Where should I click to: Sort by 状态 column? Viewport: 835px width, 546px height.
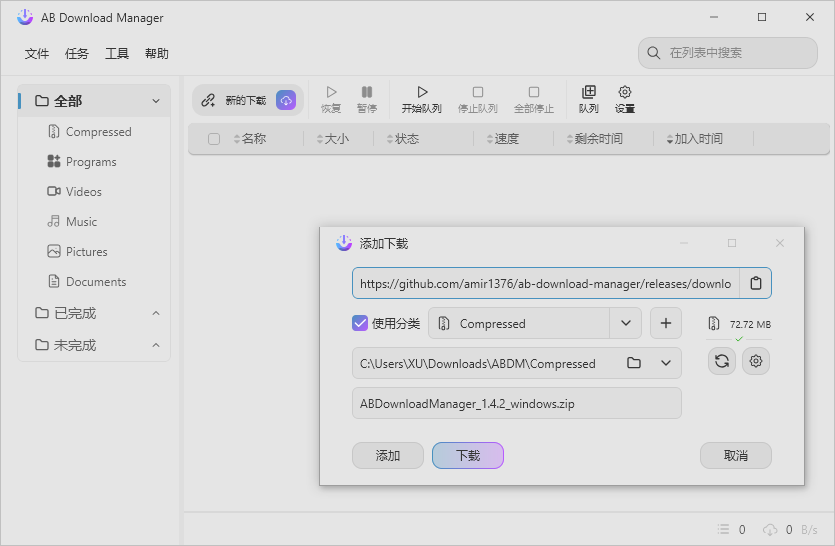point(403,139)
